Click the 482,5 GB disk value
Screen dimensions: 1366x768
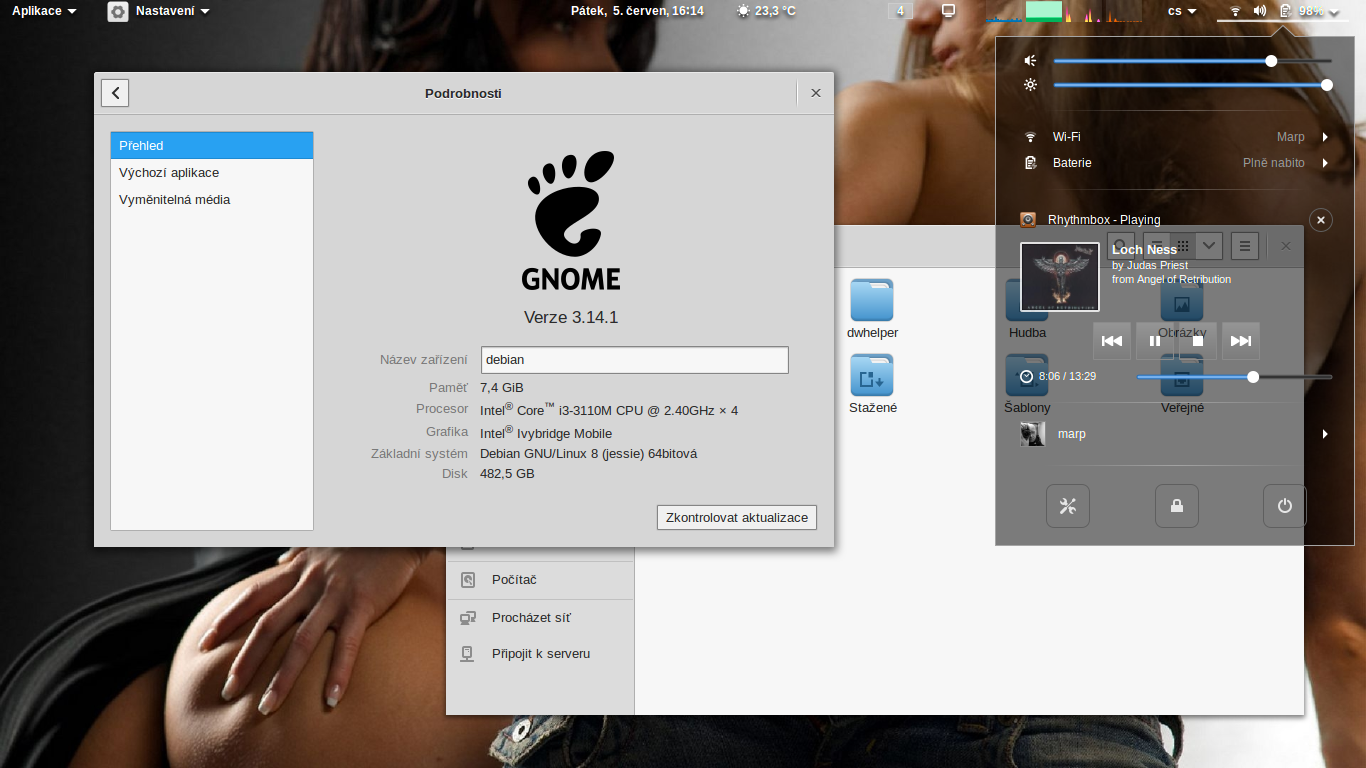(x=507, y=474)
